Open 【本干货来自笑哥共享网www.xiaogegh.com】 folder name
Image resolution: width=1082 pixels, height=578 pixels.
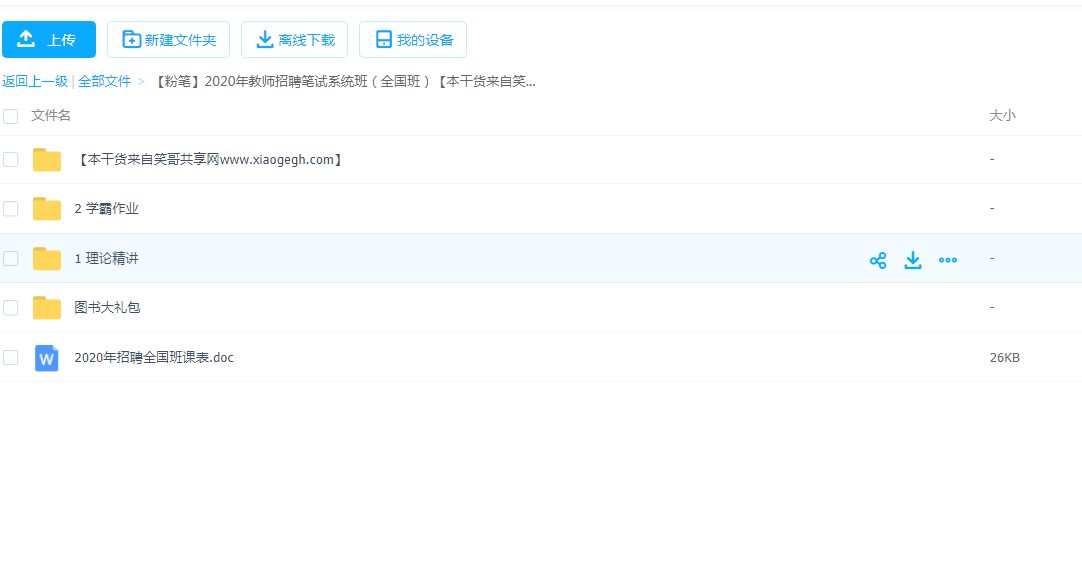tap(209, 159)
